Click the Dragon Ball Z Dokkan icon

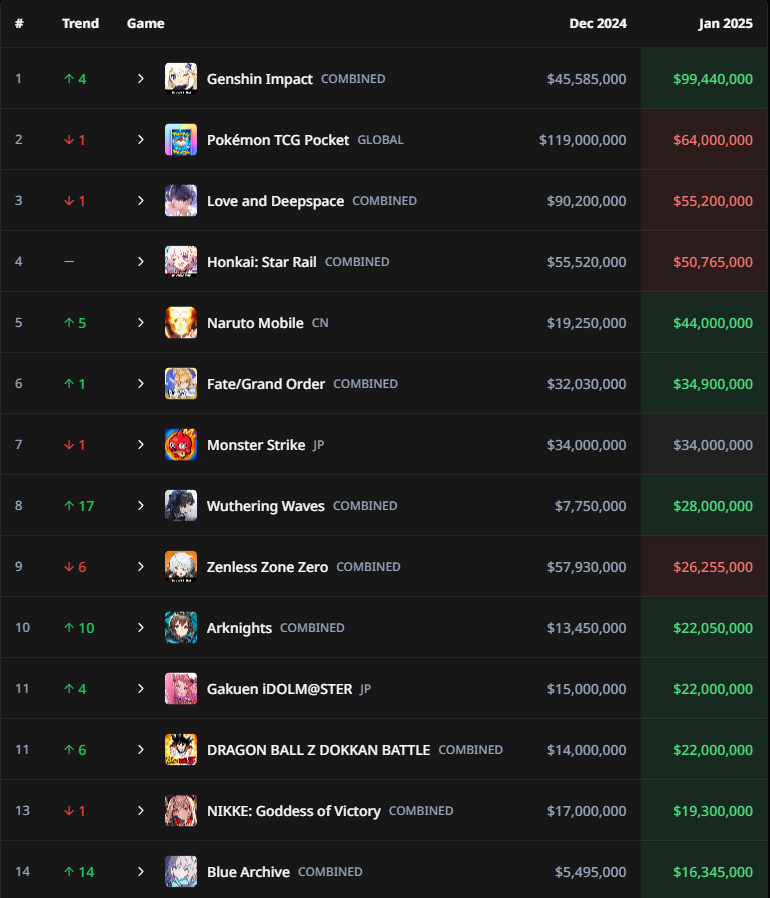181,750
